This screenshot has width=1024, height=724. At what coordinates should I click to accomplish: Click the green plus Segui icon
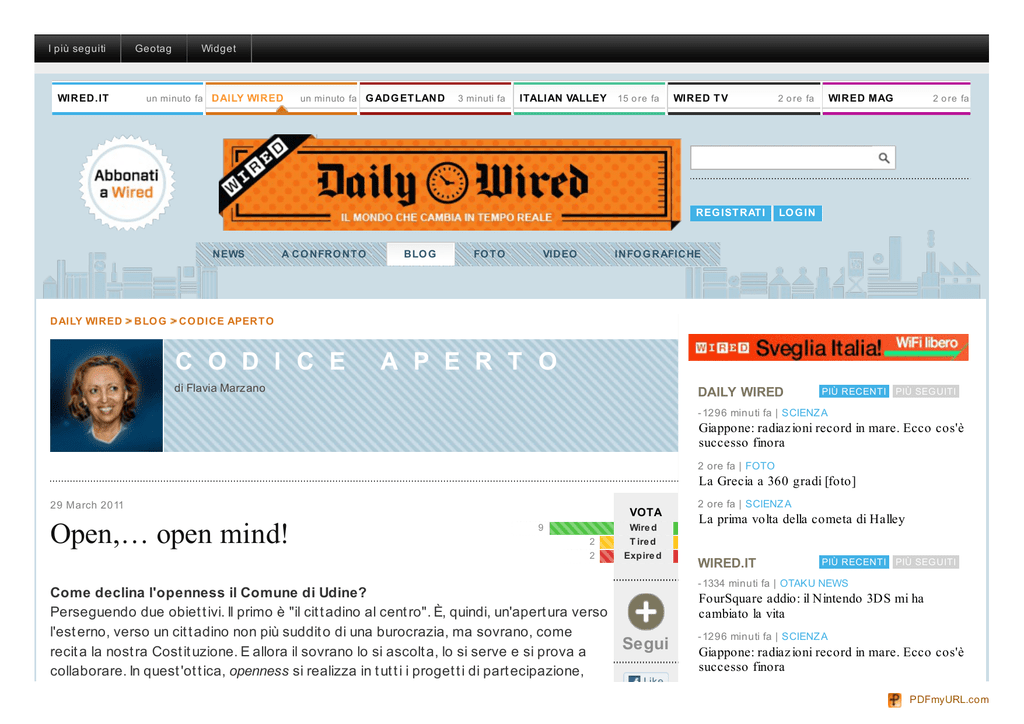coord(645,611)
